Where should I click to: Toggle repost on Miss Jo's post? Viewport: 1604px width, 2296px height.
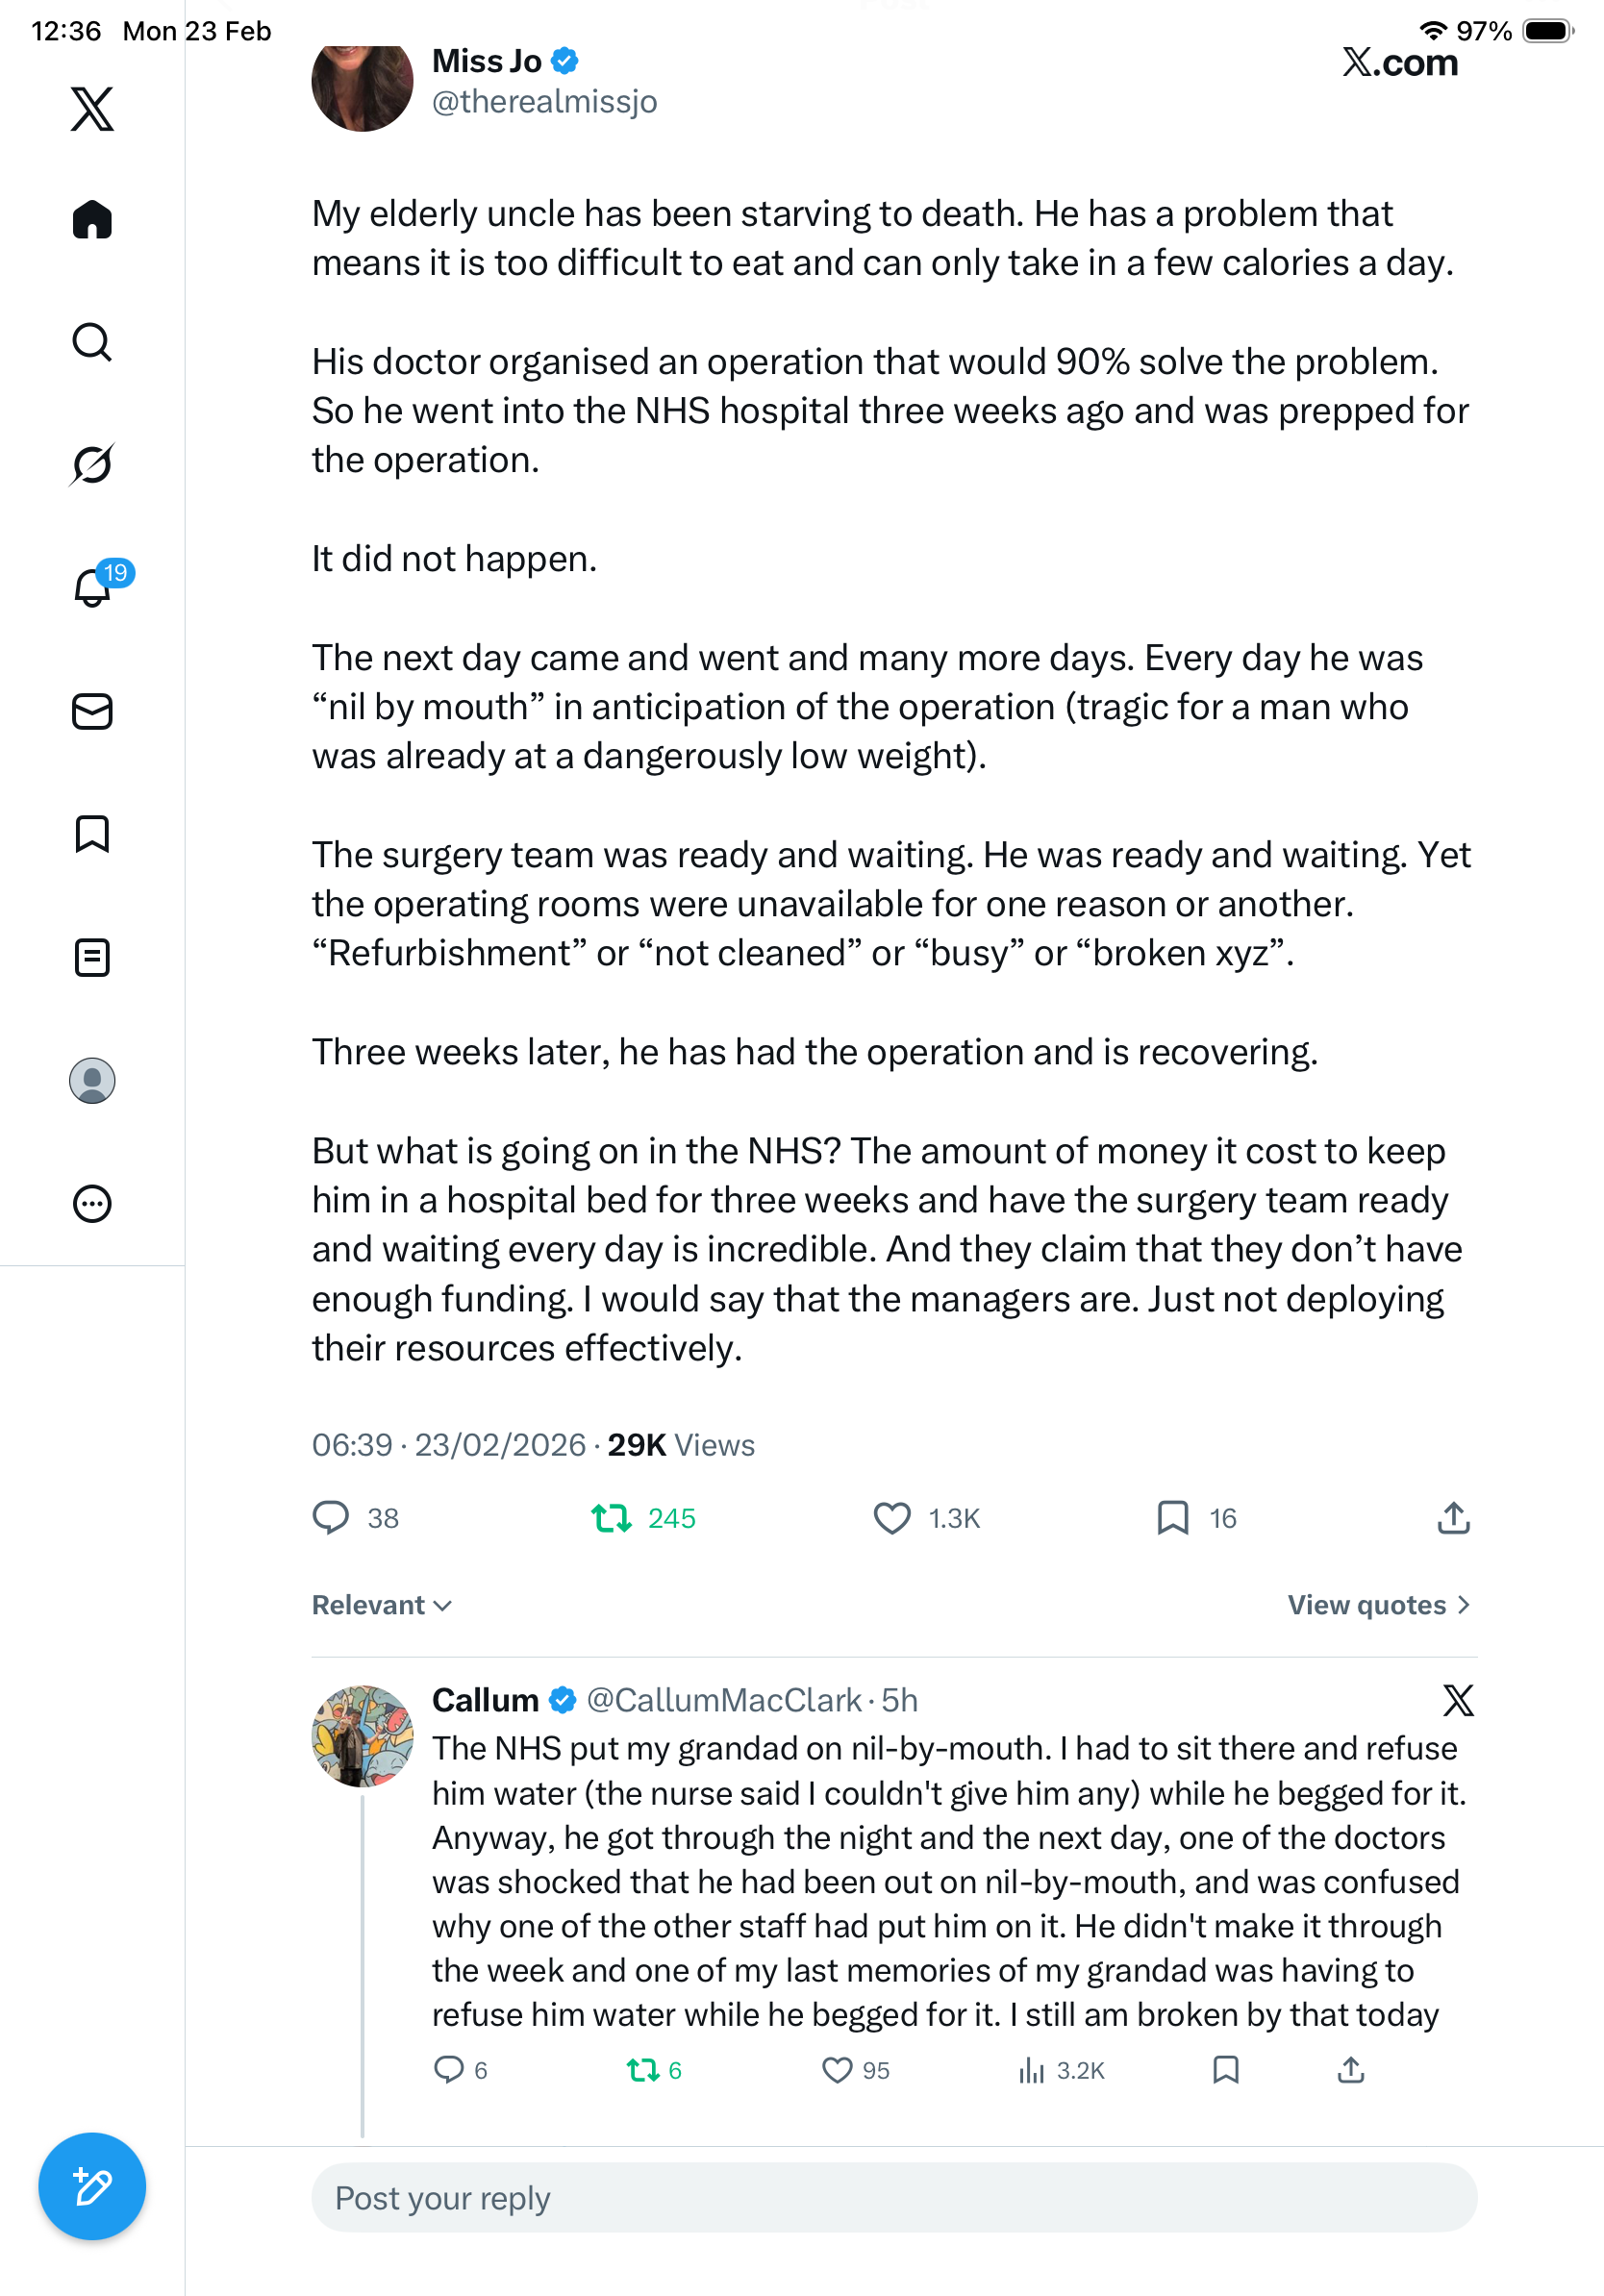611,1518
